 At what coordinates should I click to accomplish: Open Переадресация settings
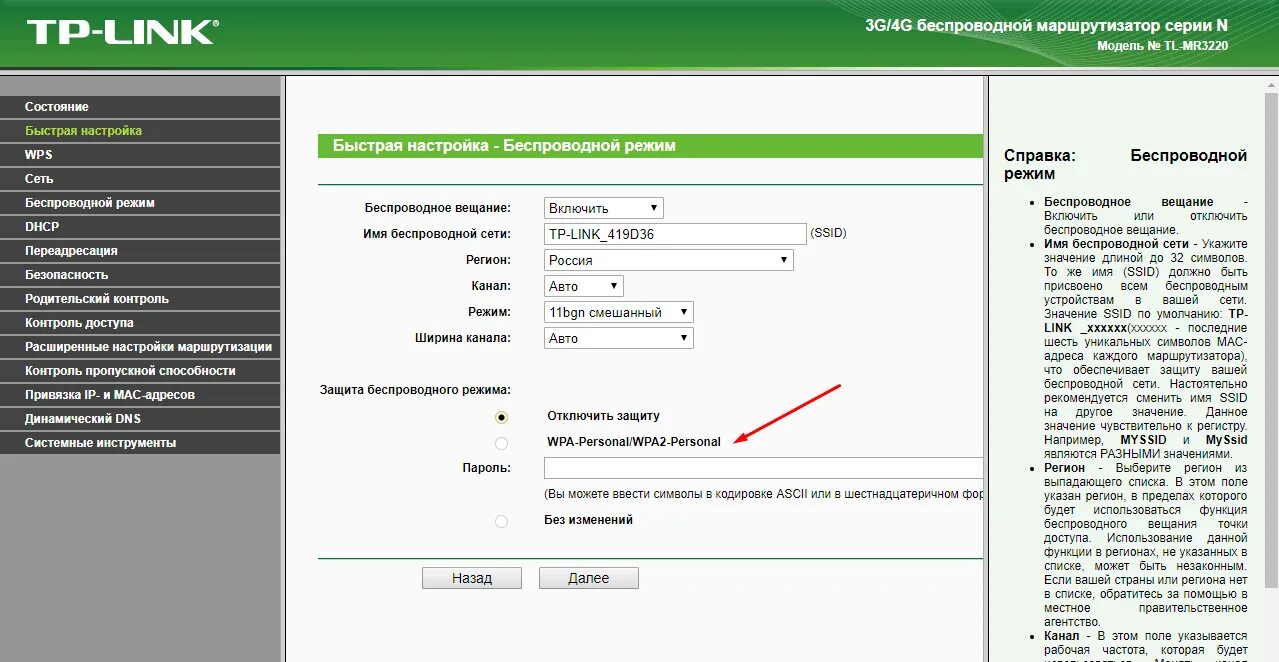[140, 251]
